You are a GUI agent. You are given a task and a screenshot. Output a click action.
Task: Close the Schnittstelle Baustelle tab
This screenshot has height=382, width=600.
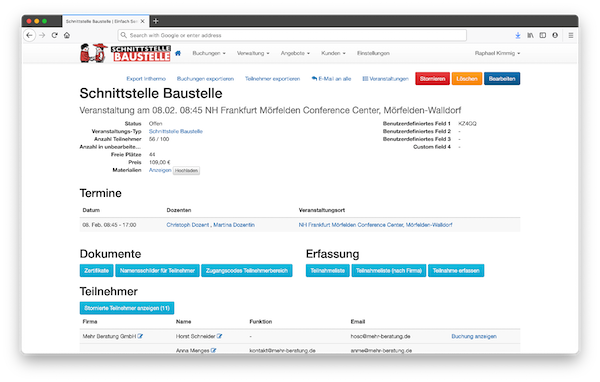tap(142, 21)
